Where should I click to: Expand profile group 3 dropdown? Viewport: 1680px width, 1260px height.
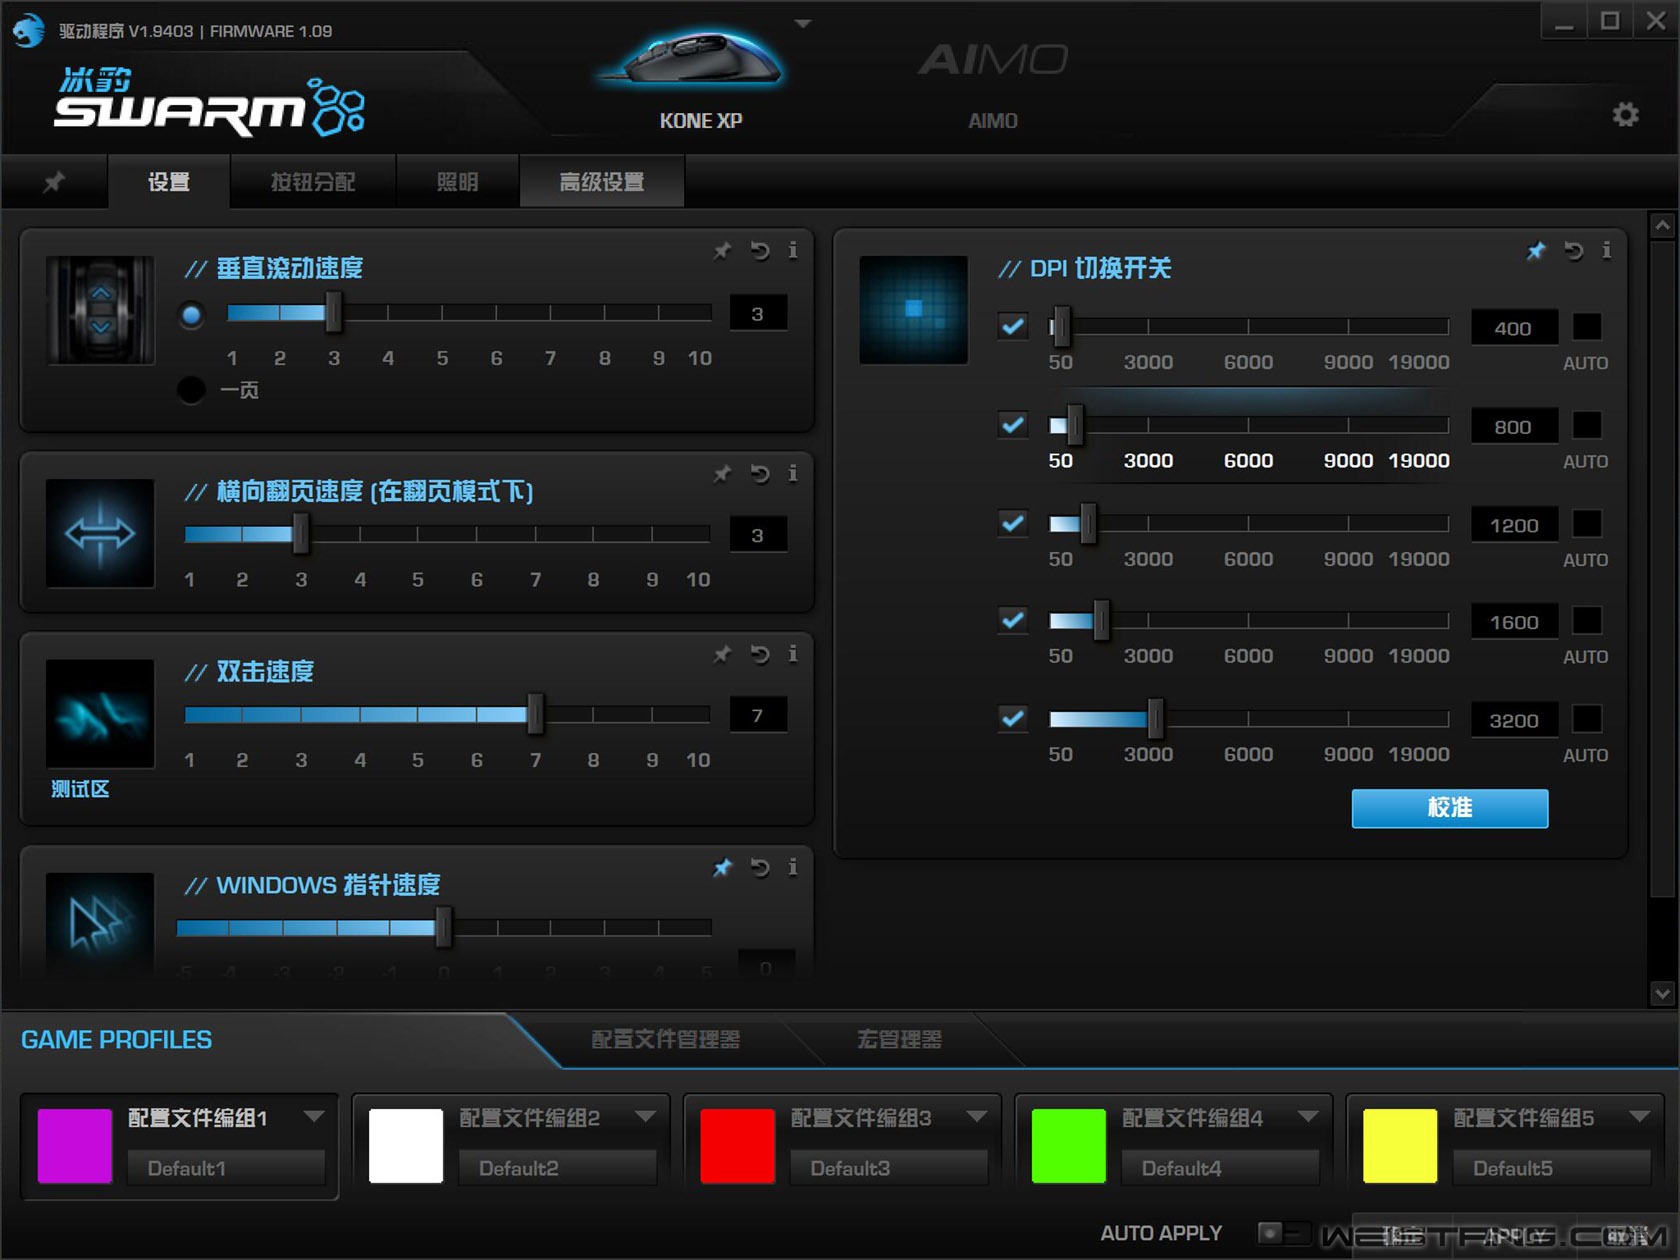tap(977, 1116)
